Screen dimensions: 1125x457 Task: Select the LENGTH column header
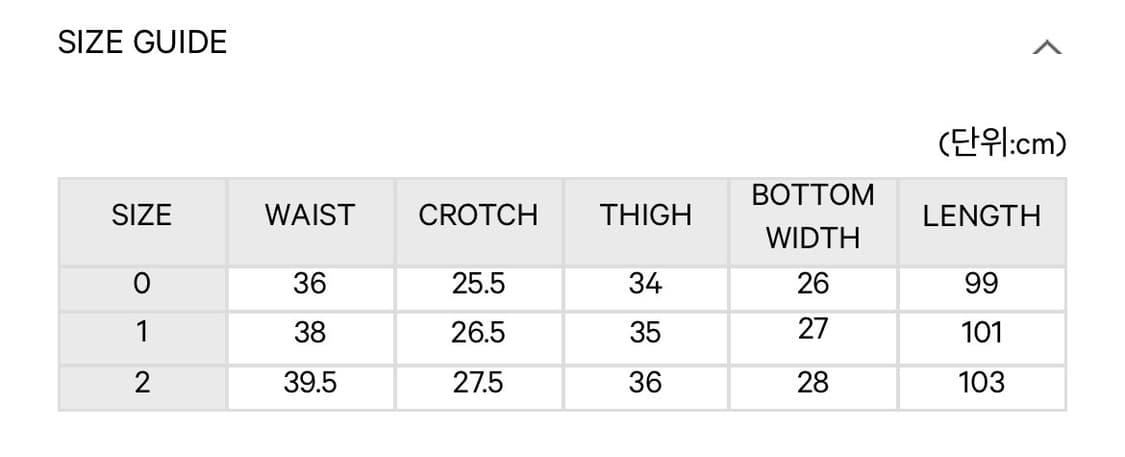pyautogui.click(x=981, y=215)
